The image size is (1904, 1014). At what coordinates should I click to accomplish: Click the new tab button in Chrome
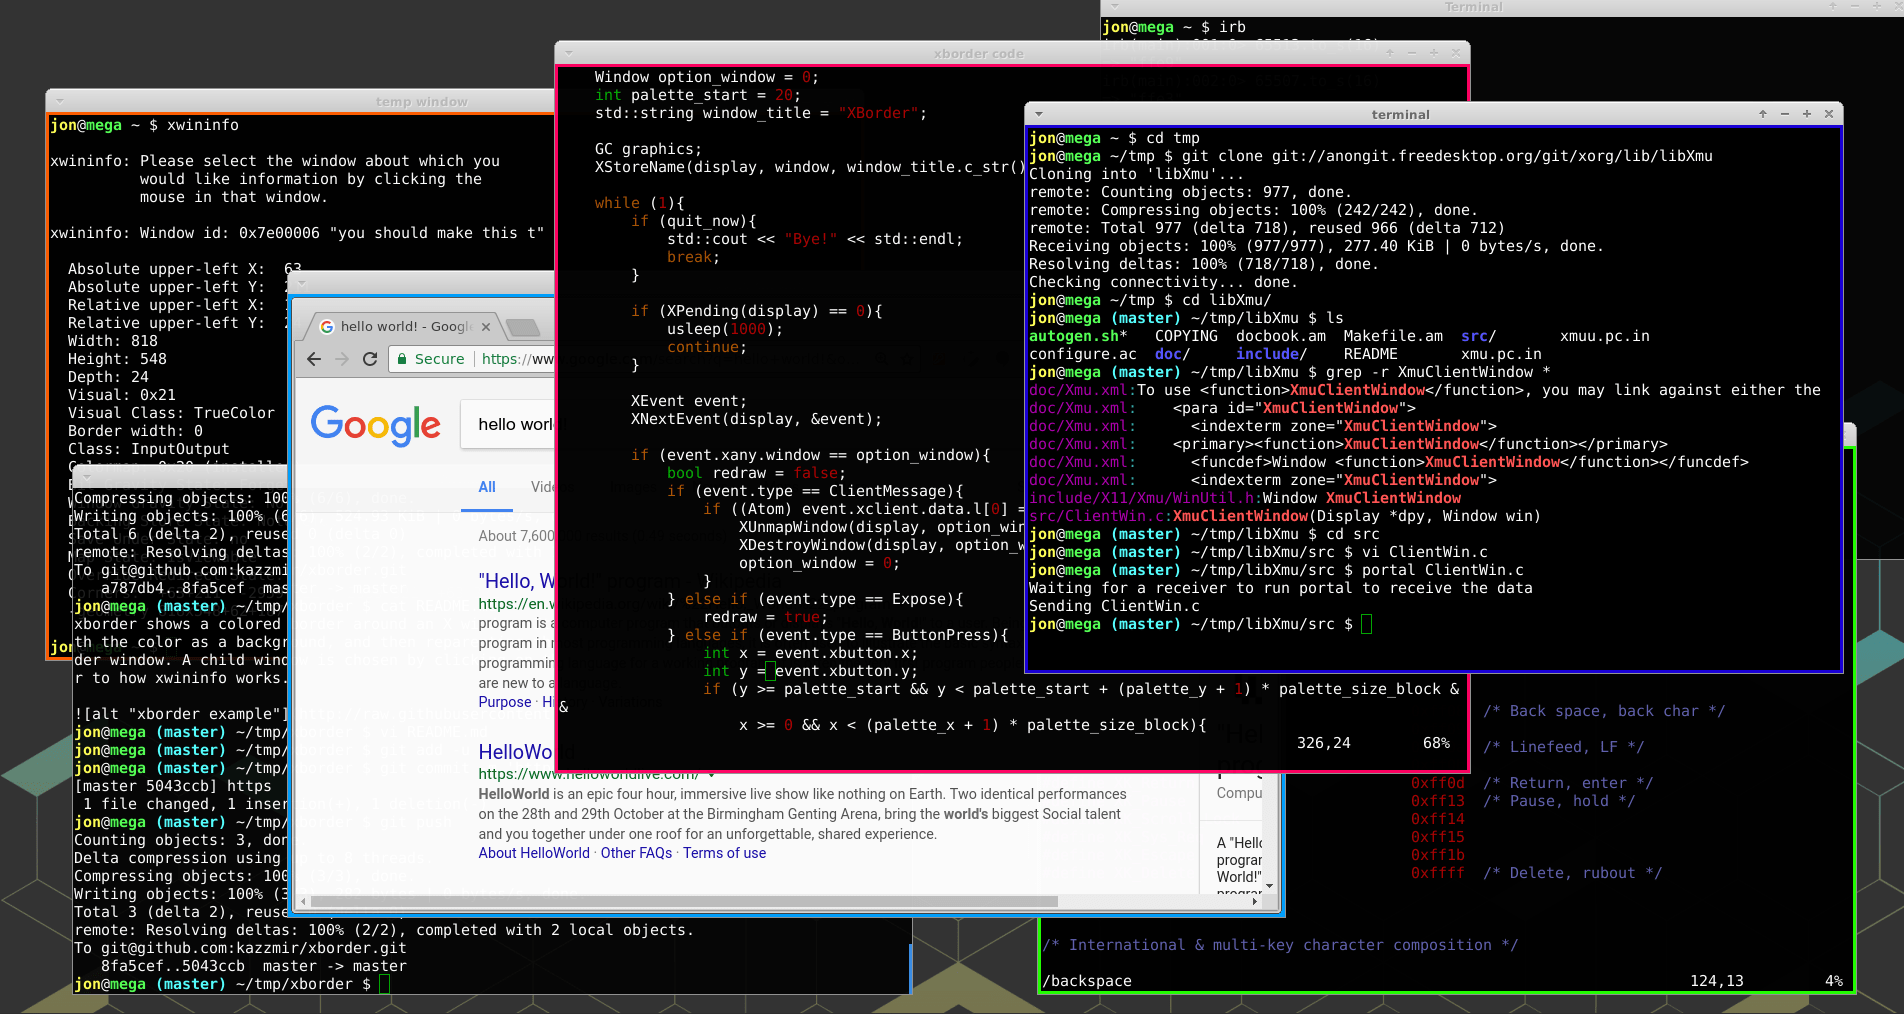(523, 328)
